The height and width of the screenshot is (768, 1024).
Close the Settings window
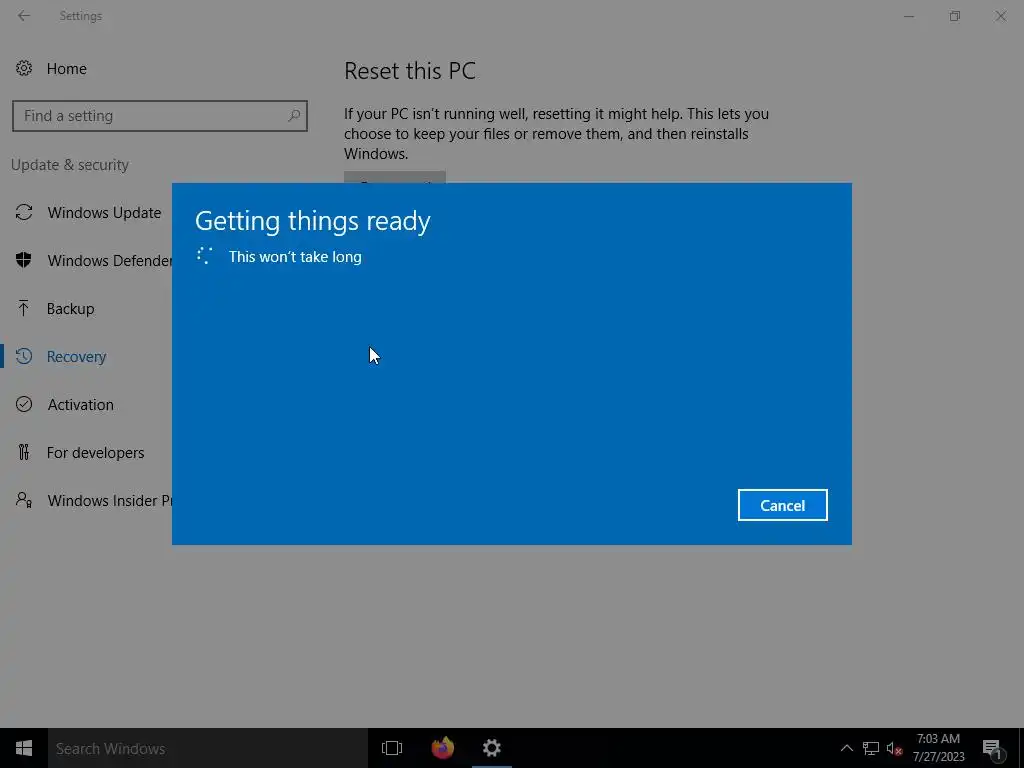tap(1000, 16)
